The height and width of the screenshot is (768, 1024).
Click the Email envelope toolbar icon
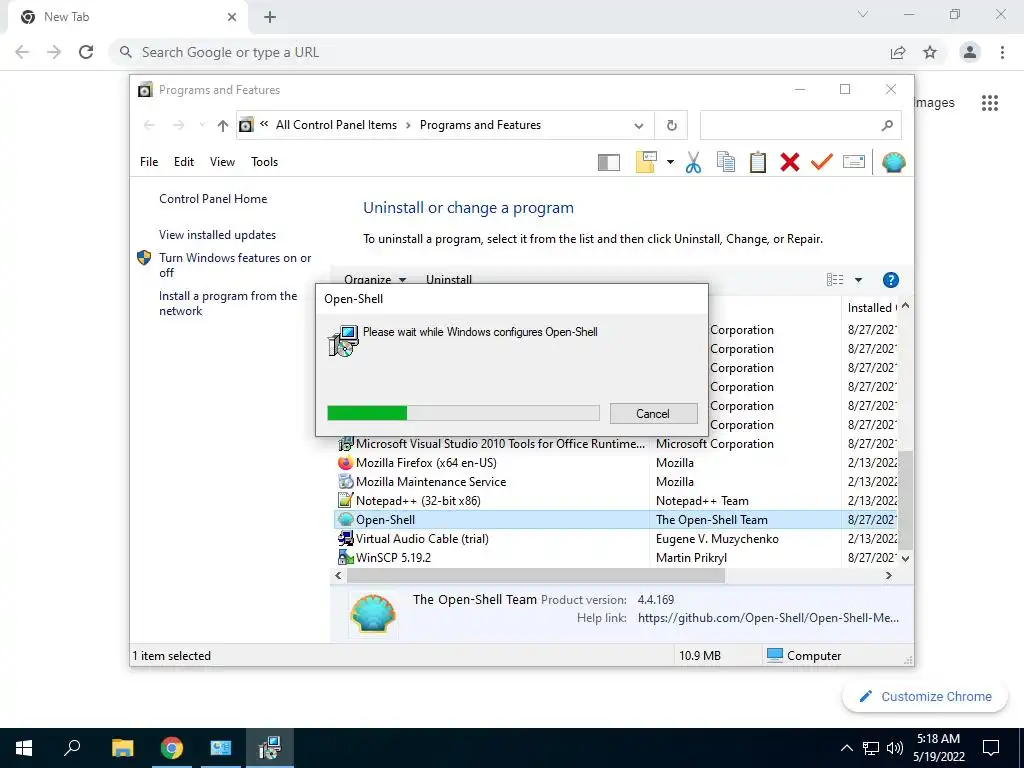[x=854, y=161]
